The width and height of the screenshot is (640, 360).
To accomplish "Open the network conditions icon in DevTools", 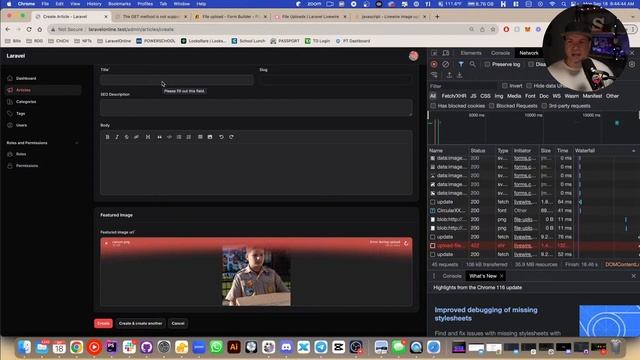I will [x=434, y=75].
